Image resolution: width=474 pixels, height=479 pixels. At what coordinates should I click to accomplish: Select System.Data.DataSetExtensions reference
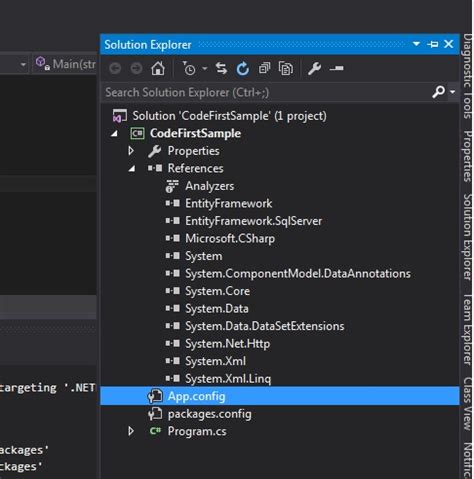click(265, 326)
